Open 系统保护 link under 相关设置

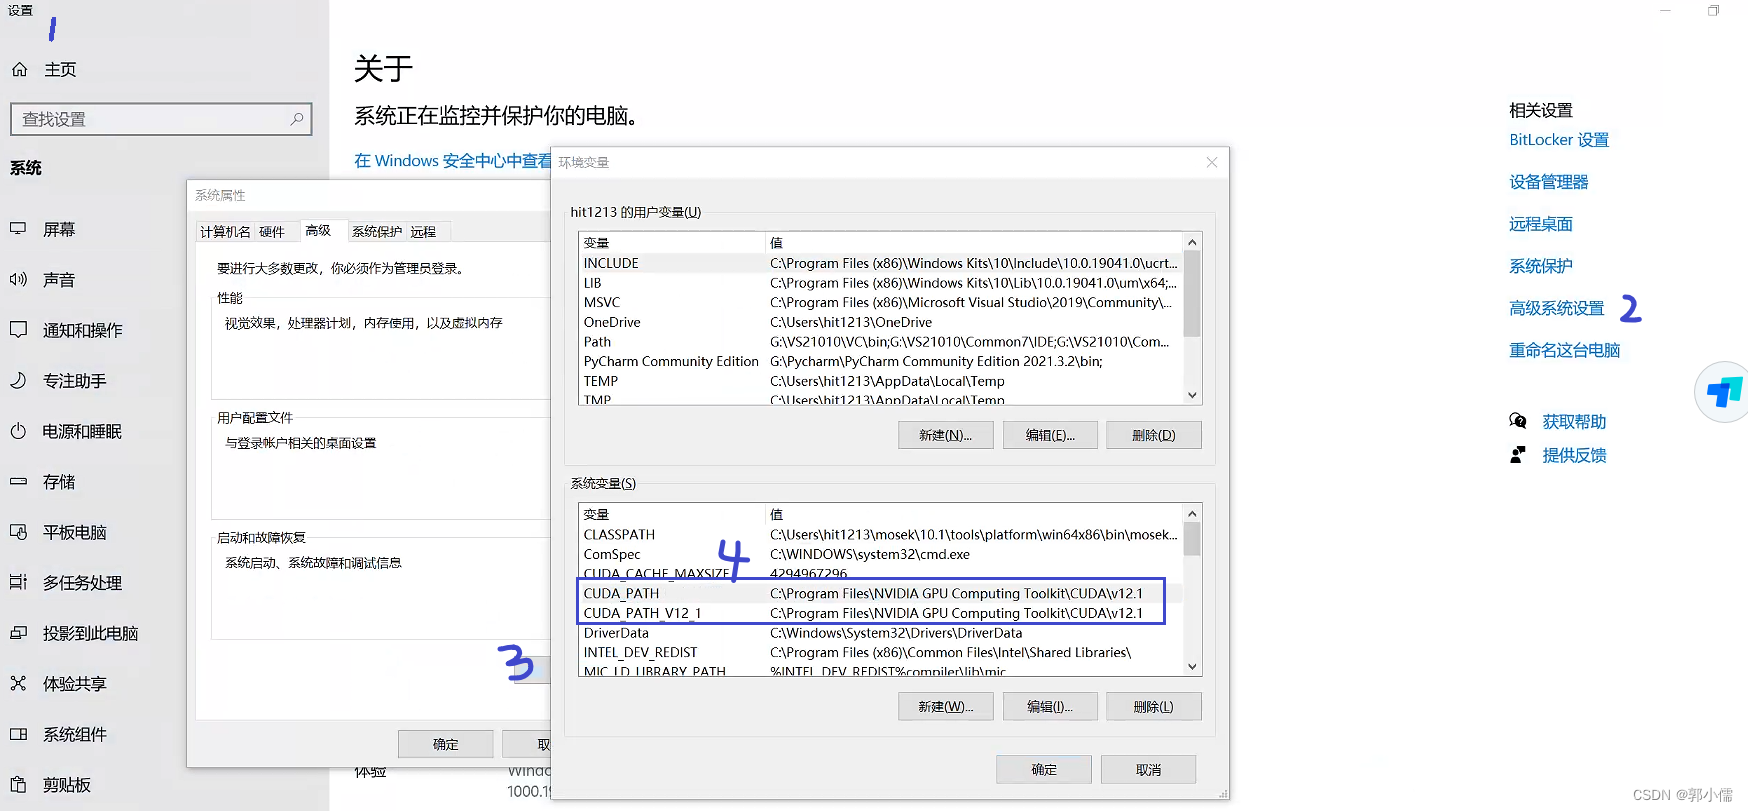(1541, 266)
